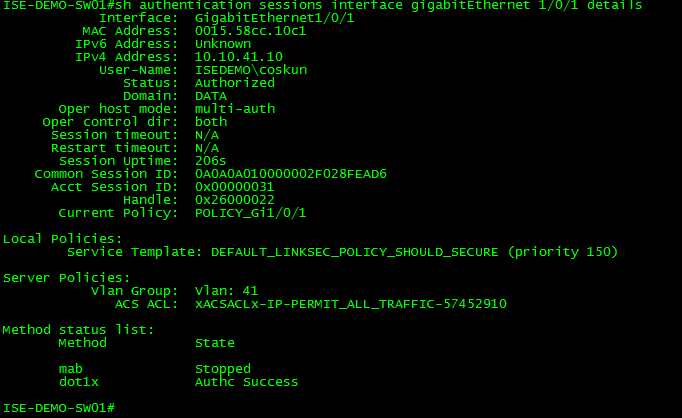The height and width of the screenshot is (418, 682).
Task: Click the Authorized status value
Action: [x=235, y=83]
